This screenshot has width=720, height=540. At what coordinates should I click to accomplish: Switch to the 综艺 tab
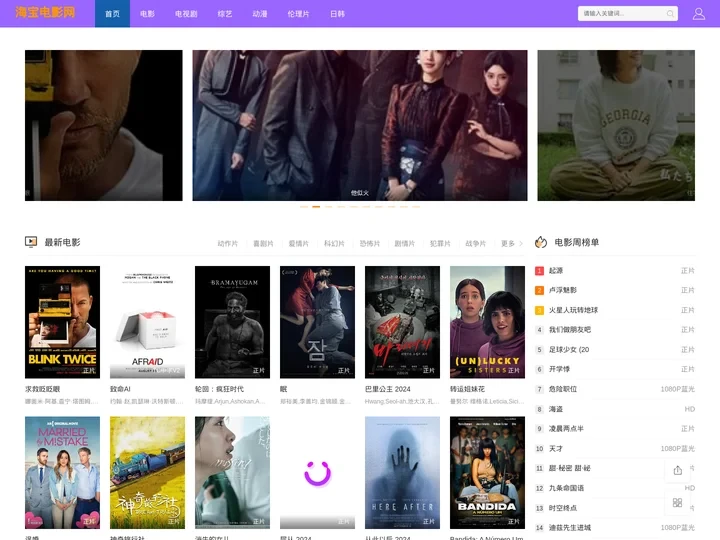(225, 14)
